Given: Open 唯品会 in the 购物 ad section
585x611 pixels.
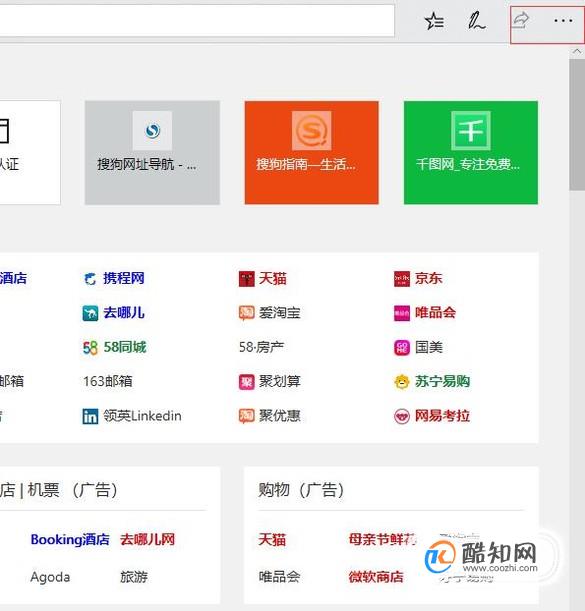Looking at the screenshot, I should pos(279,577).
